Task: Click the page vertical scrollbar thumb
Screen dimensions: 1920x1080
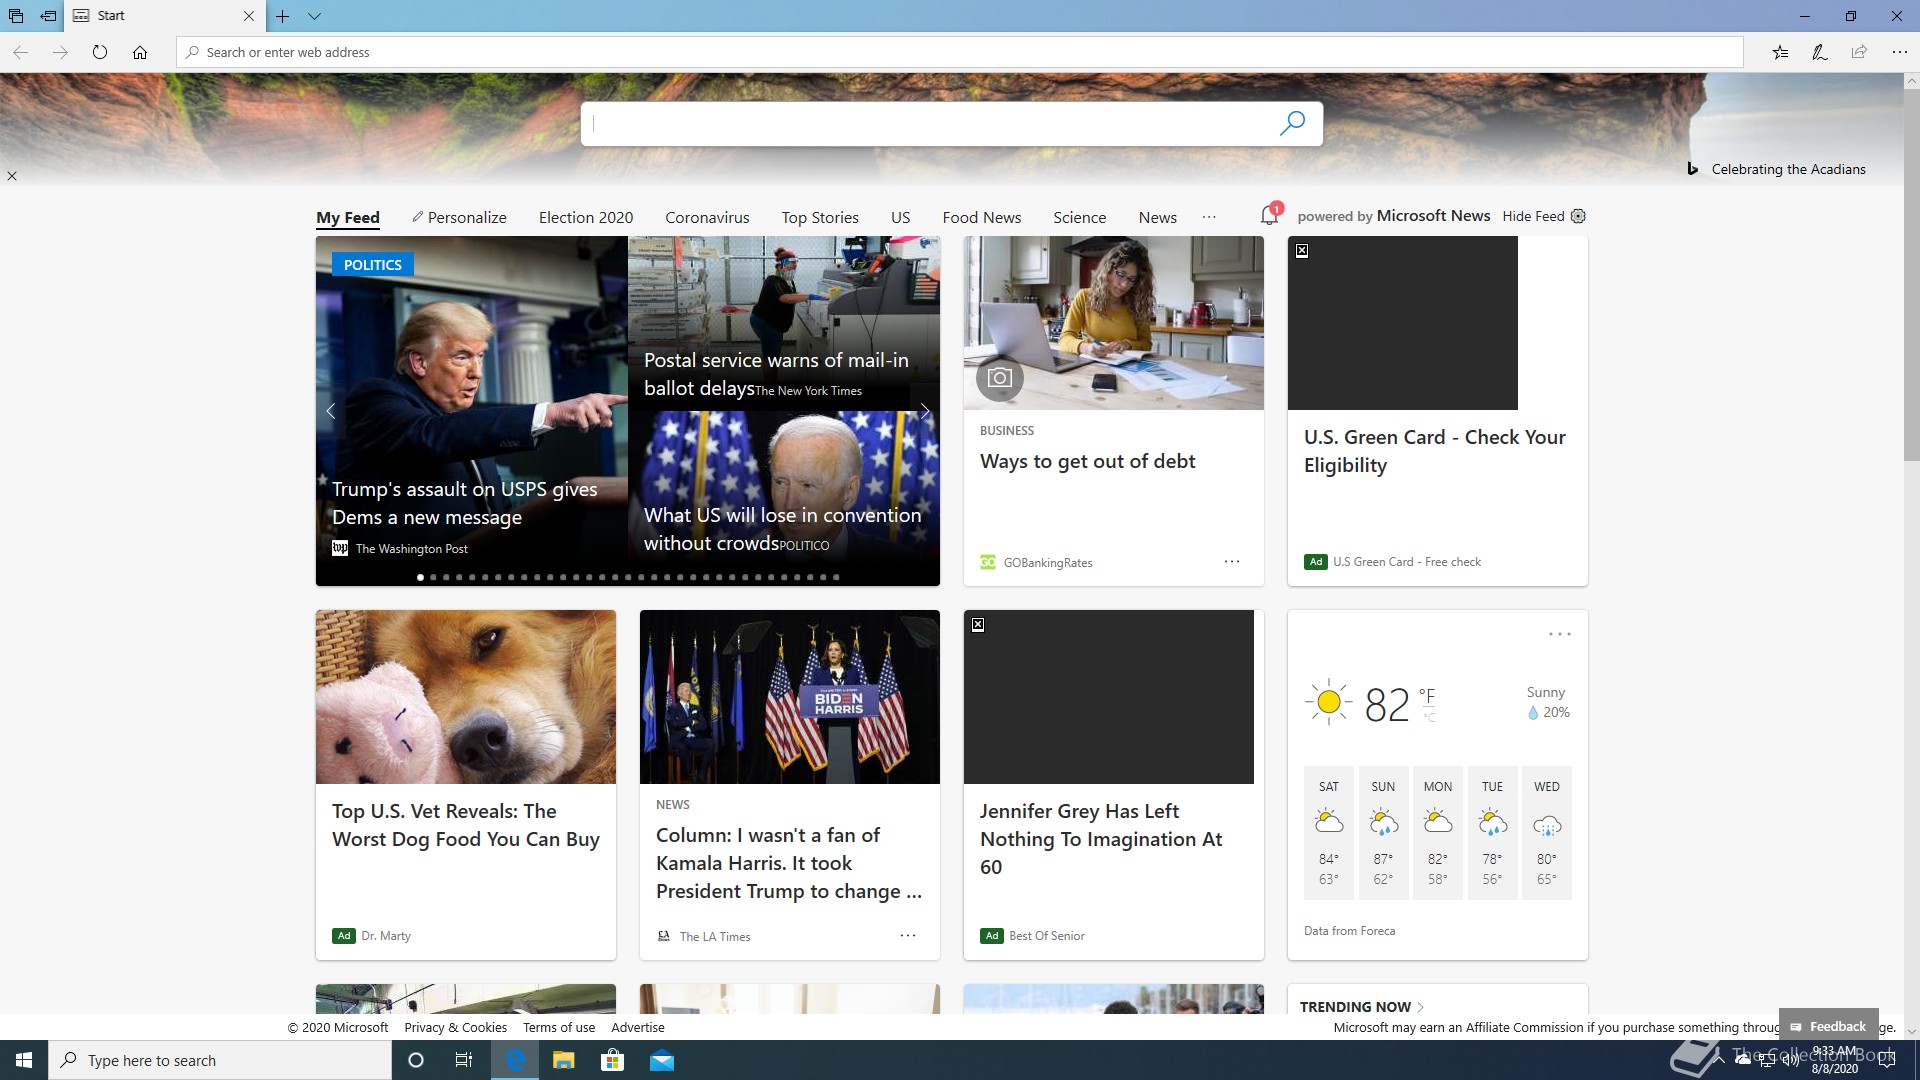Action: point(1911,275)
